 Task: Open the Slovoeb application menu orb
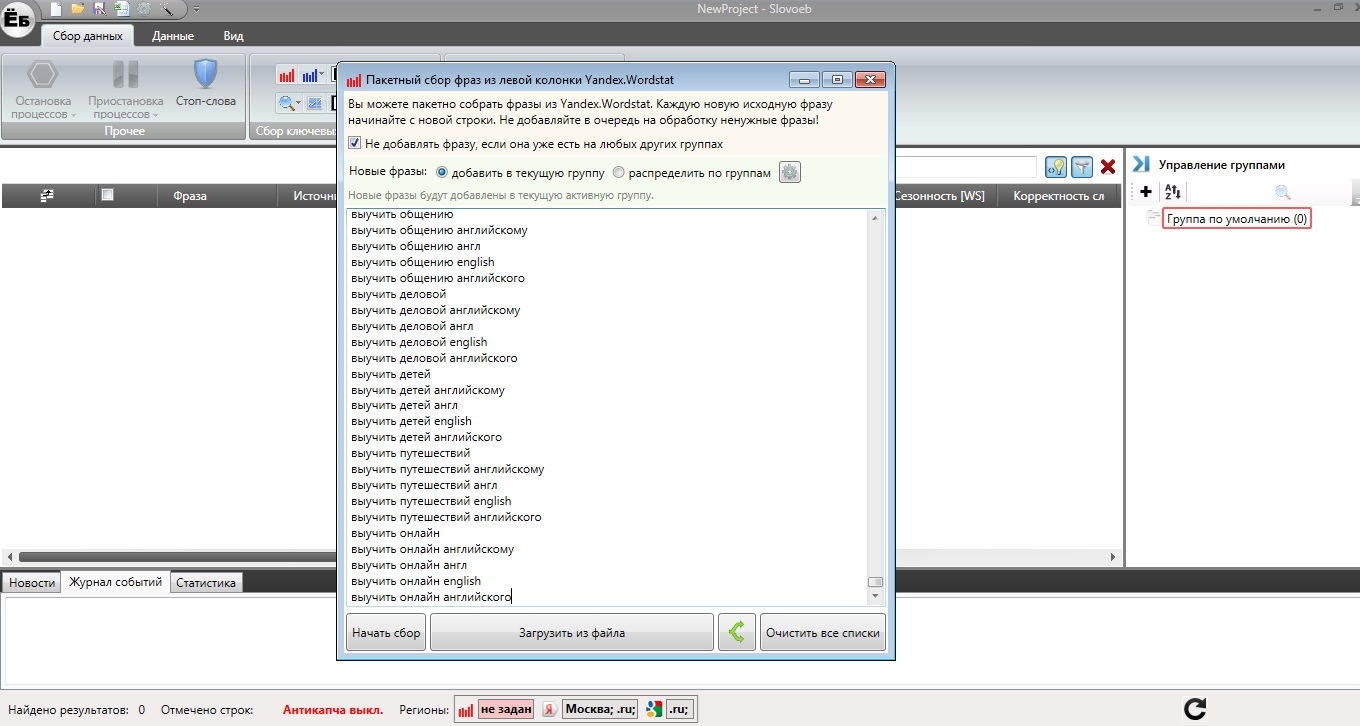pyautogui.click(x=19, y=20)
